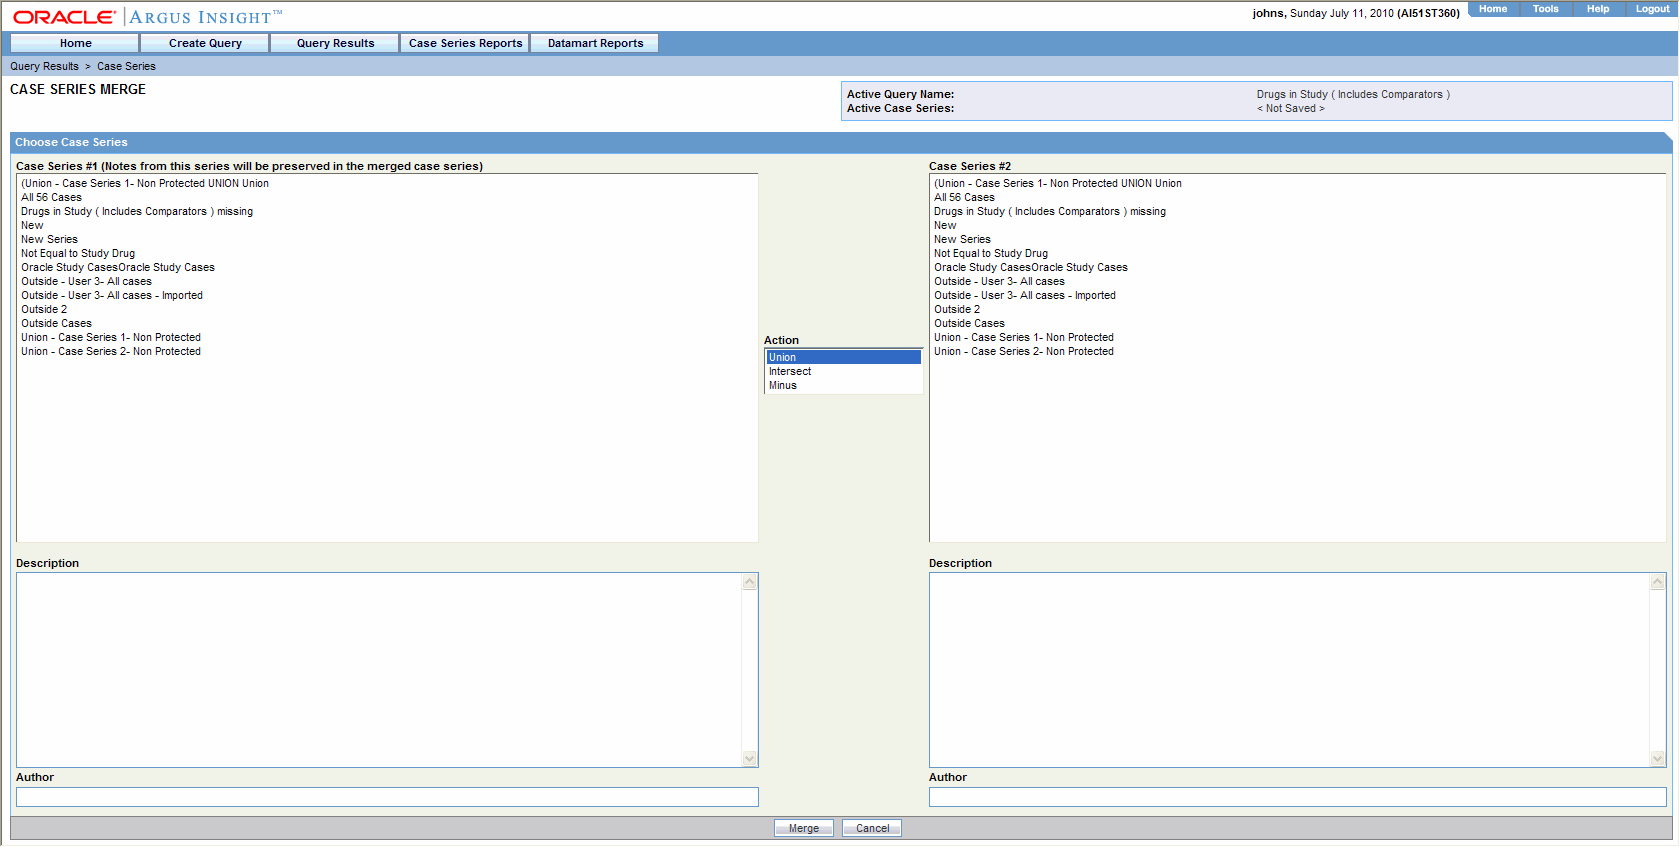
Task: Click the Case Series #2 Description box
Action: pos(1290,670)
